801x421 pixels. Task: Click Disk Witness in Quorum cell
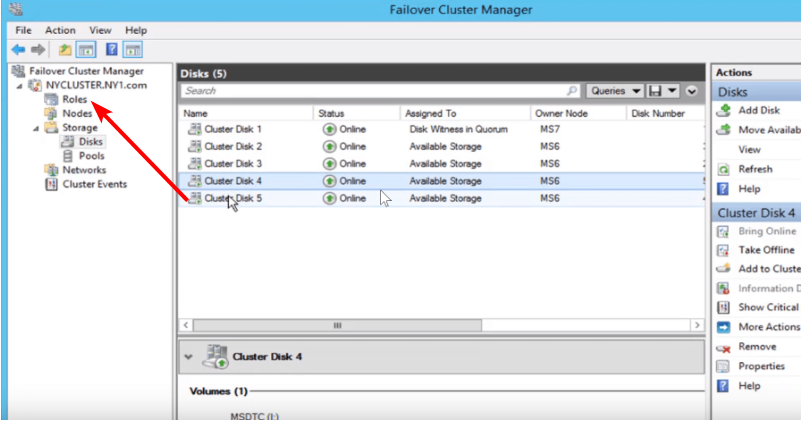tap(458, 129)
